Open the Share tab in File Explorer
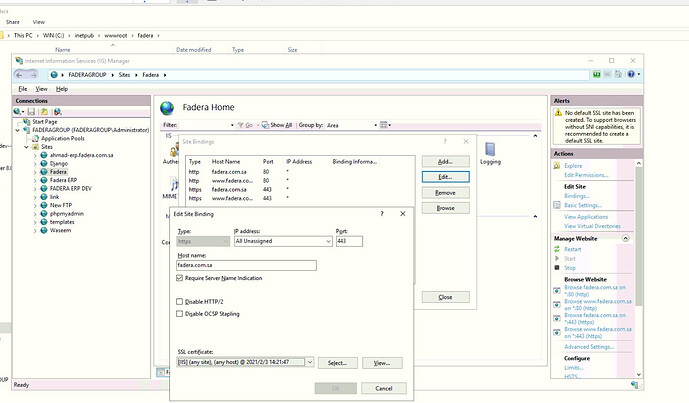Screen dimensions: 689x403 [13, 22]
